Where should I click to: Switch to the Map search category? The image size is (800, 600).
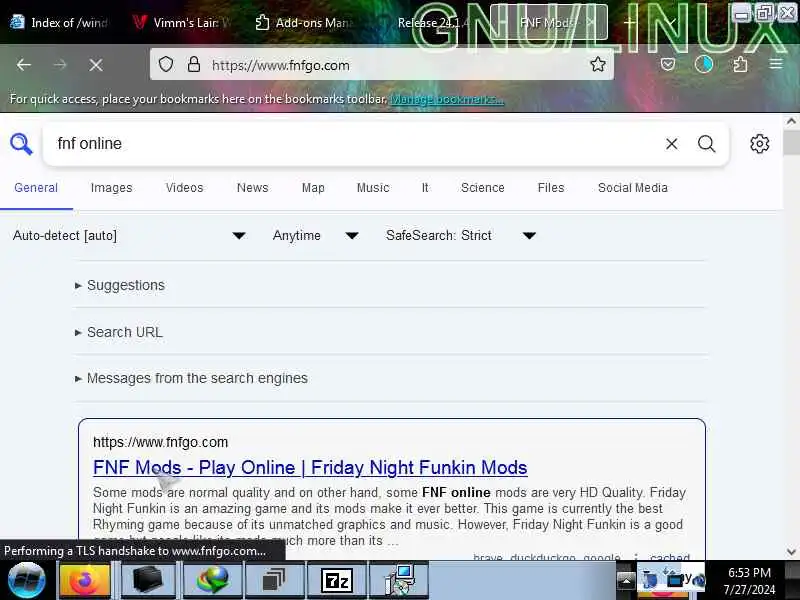click(313, 188)
